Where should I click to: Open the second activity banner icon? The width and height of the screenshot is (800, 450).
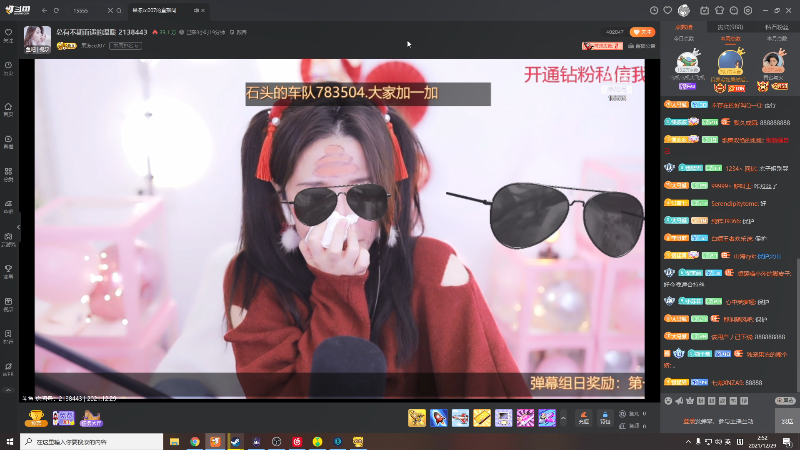(63, 418)
